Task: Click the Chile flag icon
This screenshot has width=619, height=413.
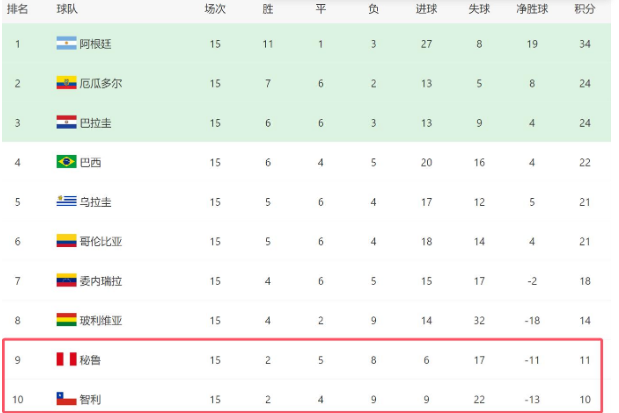Action: click(x=66, y=398)
